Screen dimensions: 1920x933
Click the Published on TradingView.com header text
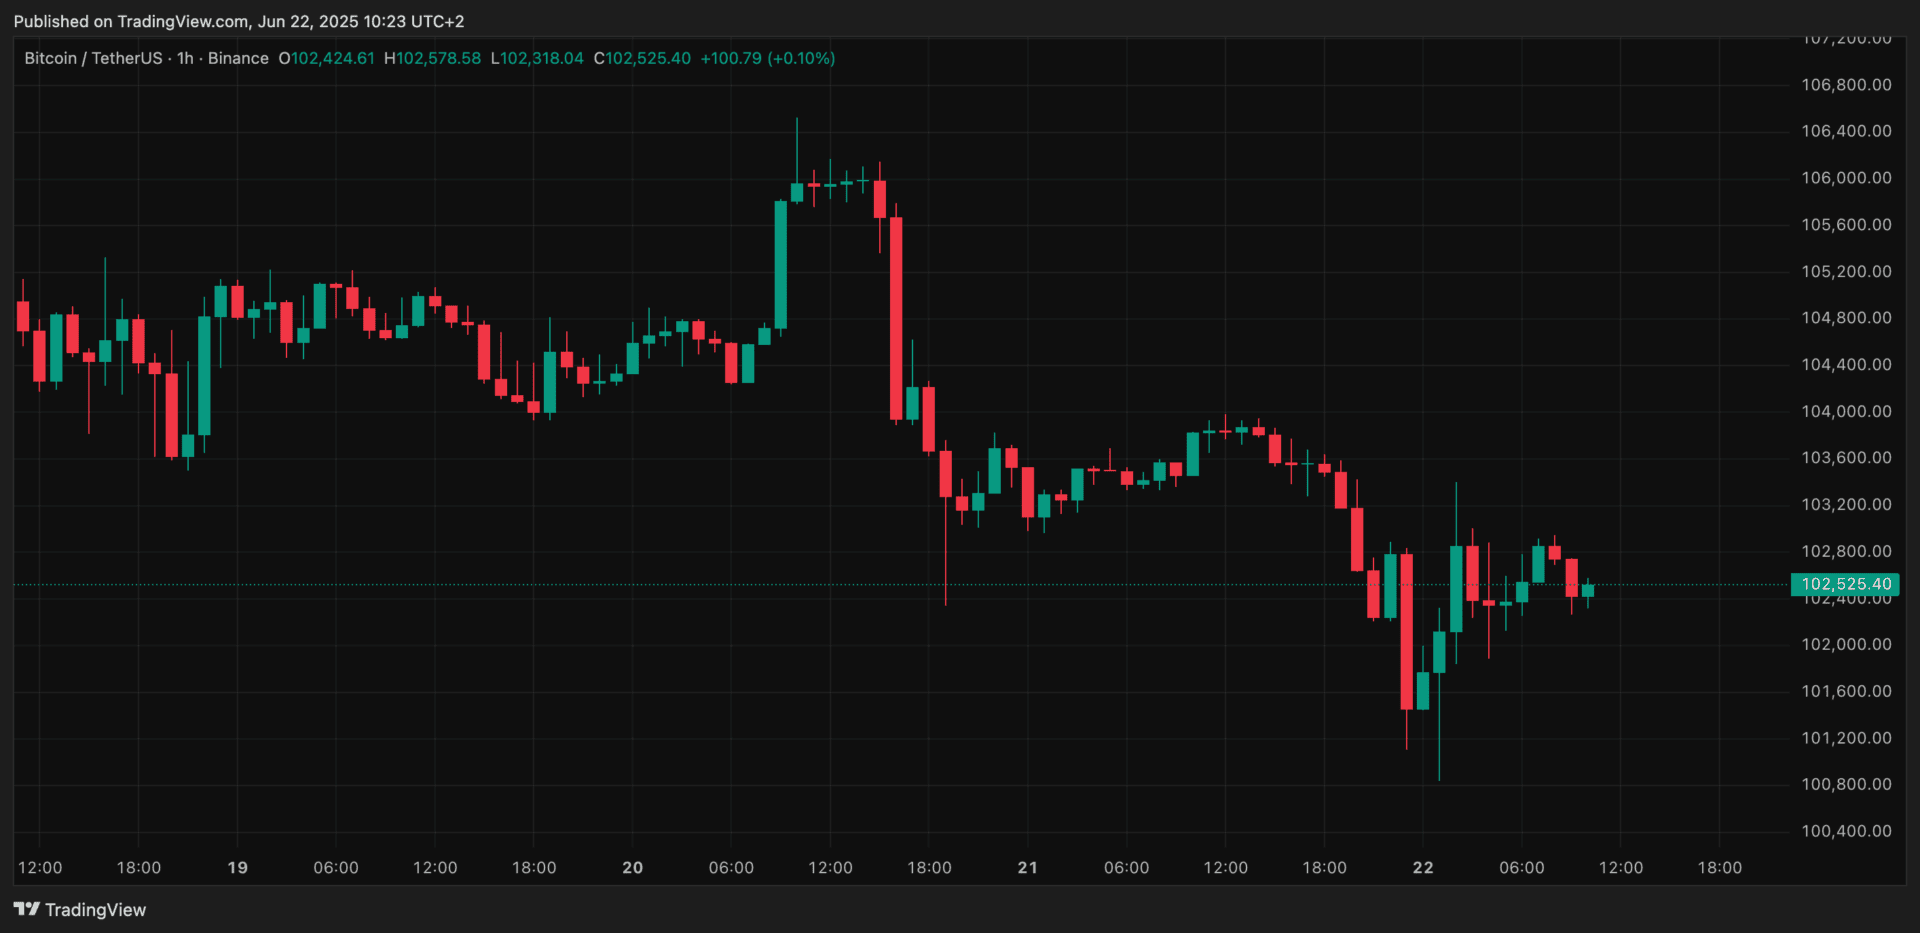click(x=238, y=21)
